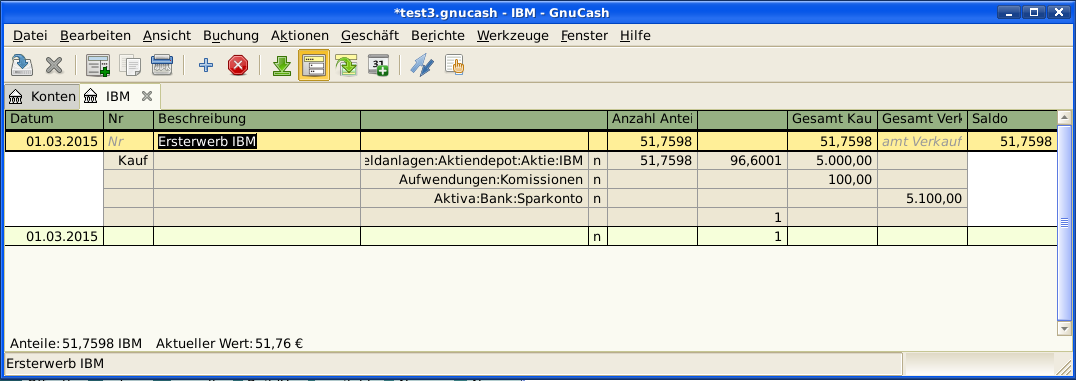This screenshot has height=381, width=1076.
Task: Click the green down-arrow Blank transaction icon
Action: (x=282, y=66)
